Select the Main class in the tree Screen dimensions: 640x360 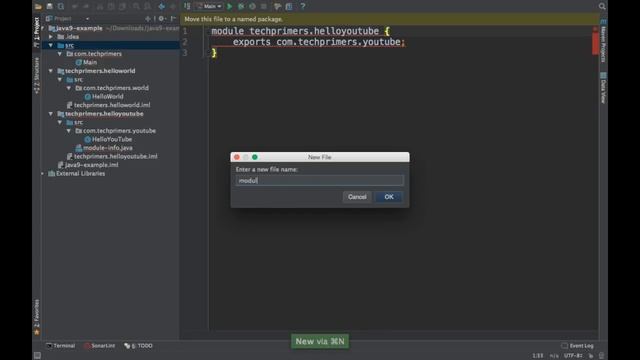[x=87, y=62]
